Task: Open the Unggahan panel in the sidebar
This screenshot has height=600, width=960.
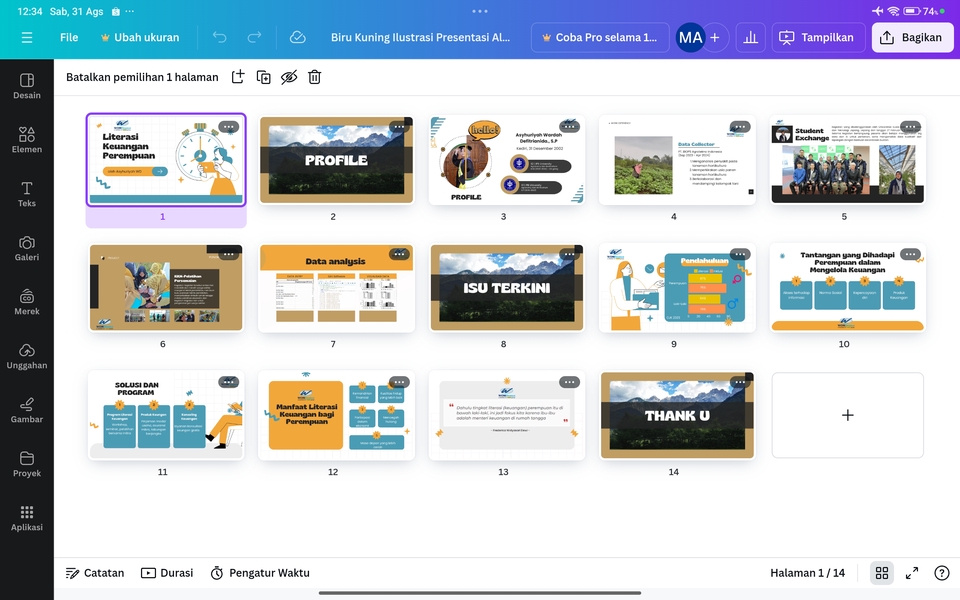Action: 27,356
